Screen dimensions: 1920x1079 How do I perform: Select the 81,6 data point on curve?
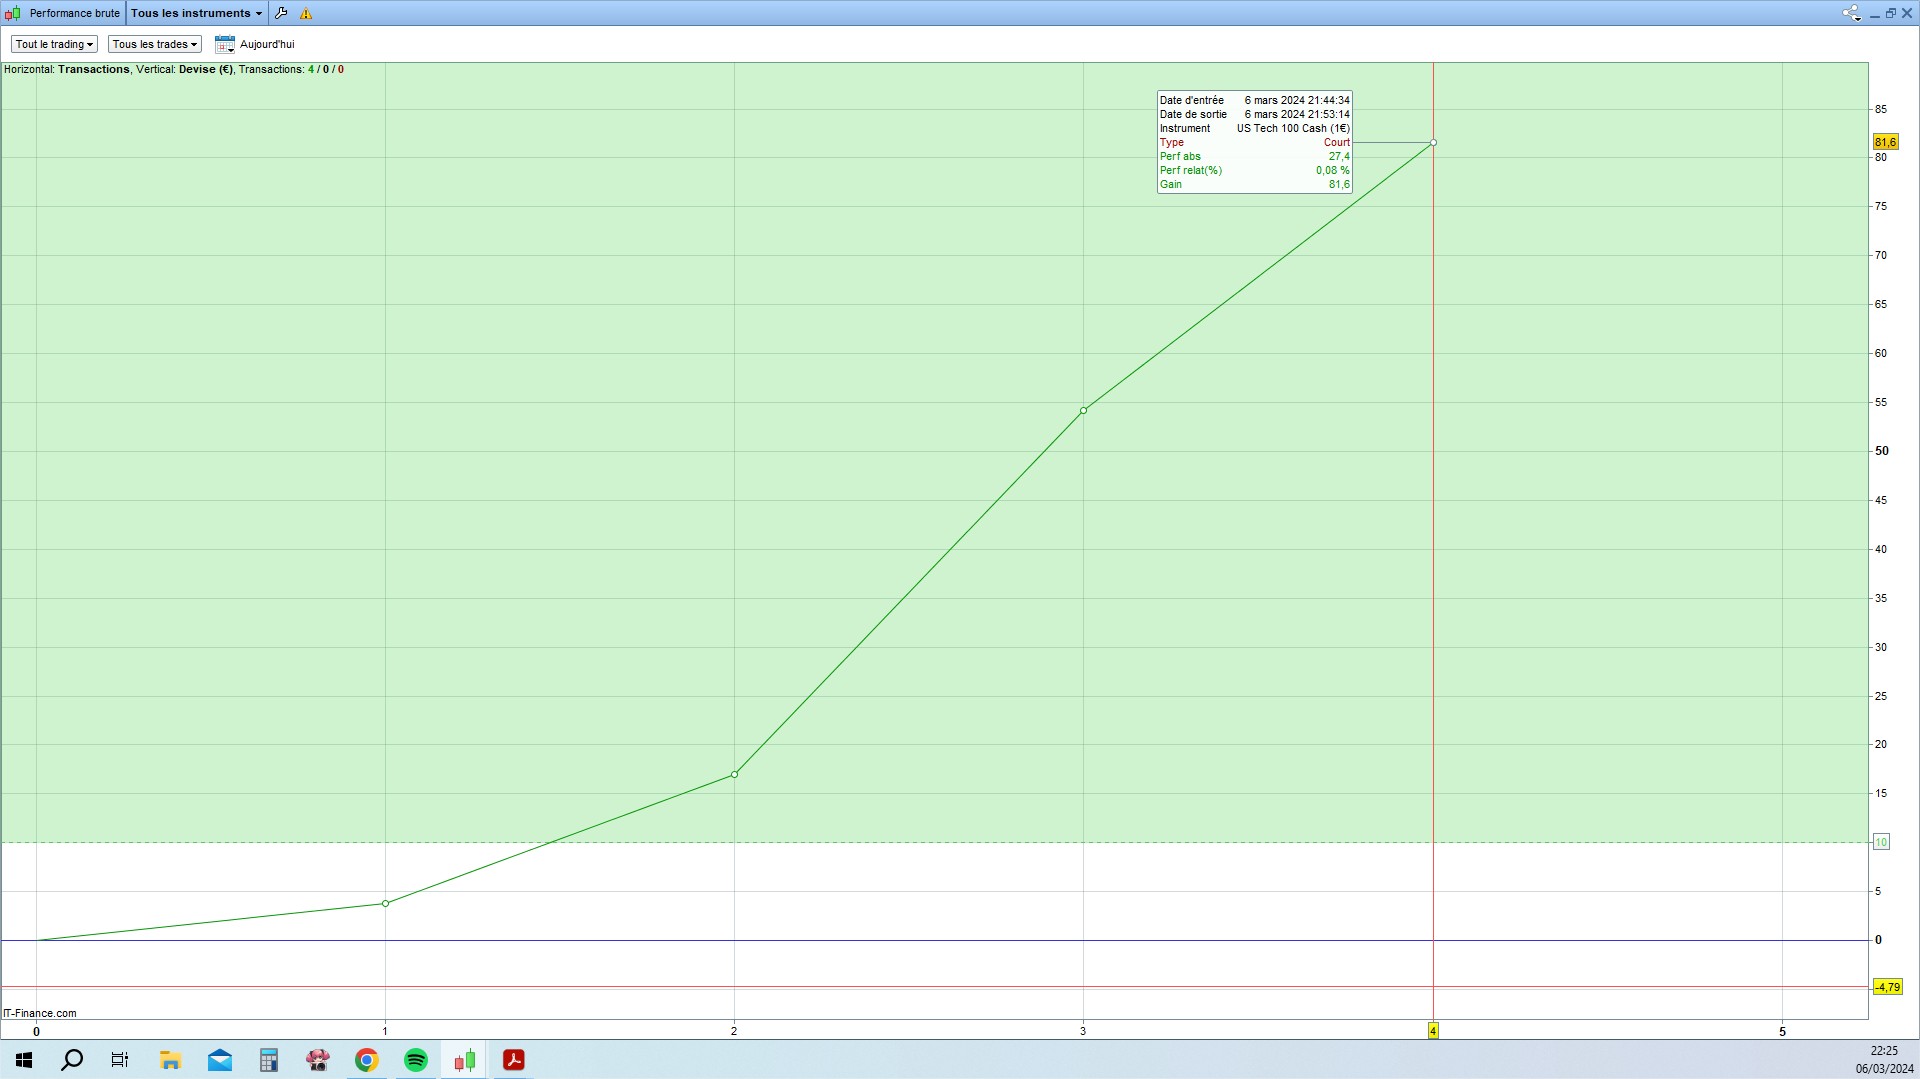pyautogui.click(x=1433, y=143)
